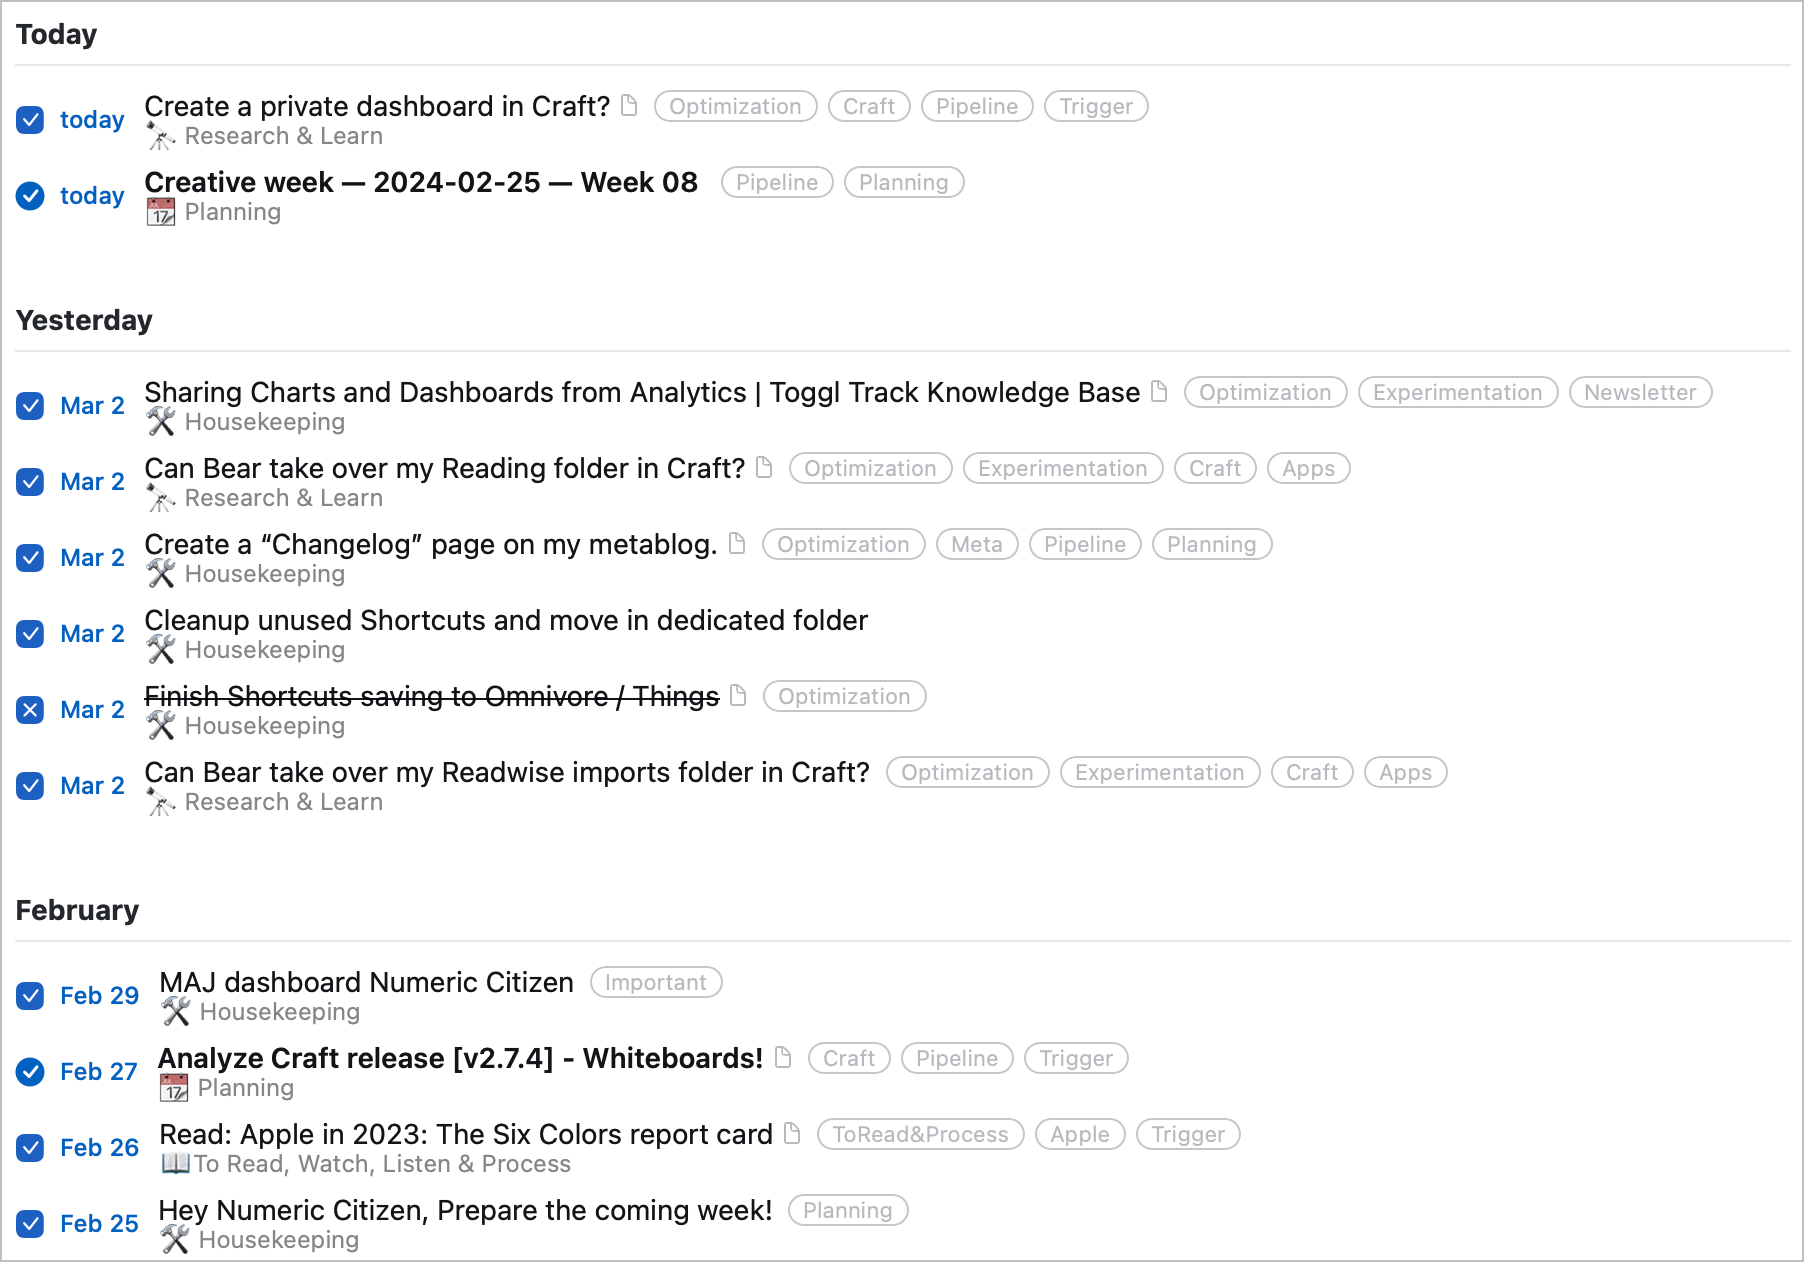This screenshot has width=1804, height=1262.
Task: Select 'Finish Shortcuts saving to Omnivore / Things' title
Action: point(432,696)
